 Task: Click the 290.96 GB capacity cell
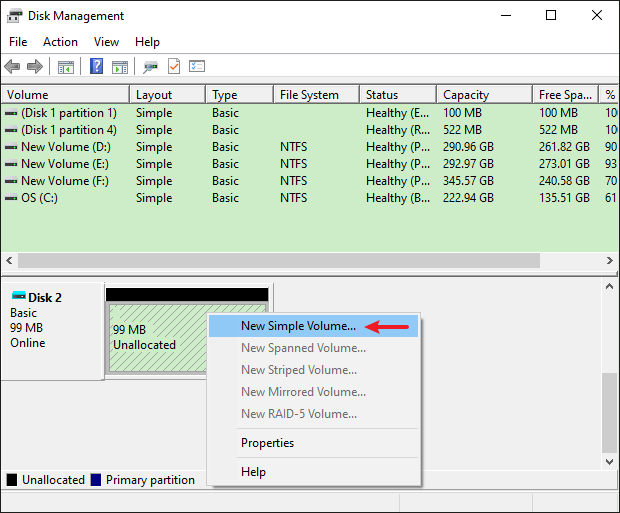click(x=469, y=147)
